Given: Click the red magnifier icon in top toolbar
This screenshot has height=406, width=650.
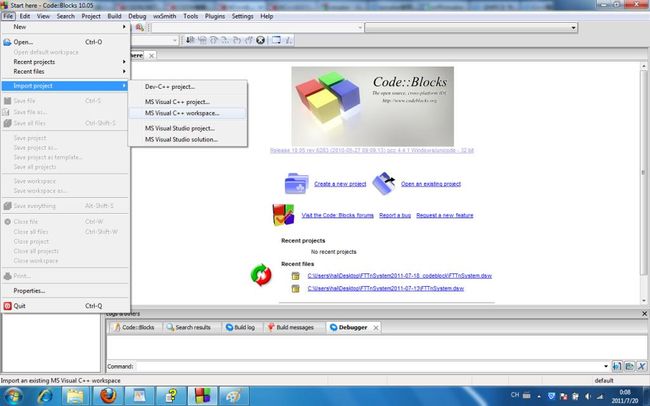Looking at the screenshot, I should pyautogui.click(x=140, y=27).
